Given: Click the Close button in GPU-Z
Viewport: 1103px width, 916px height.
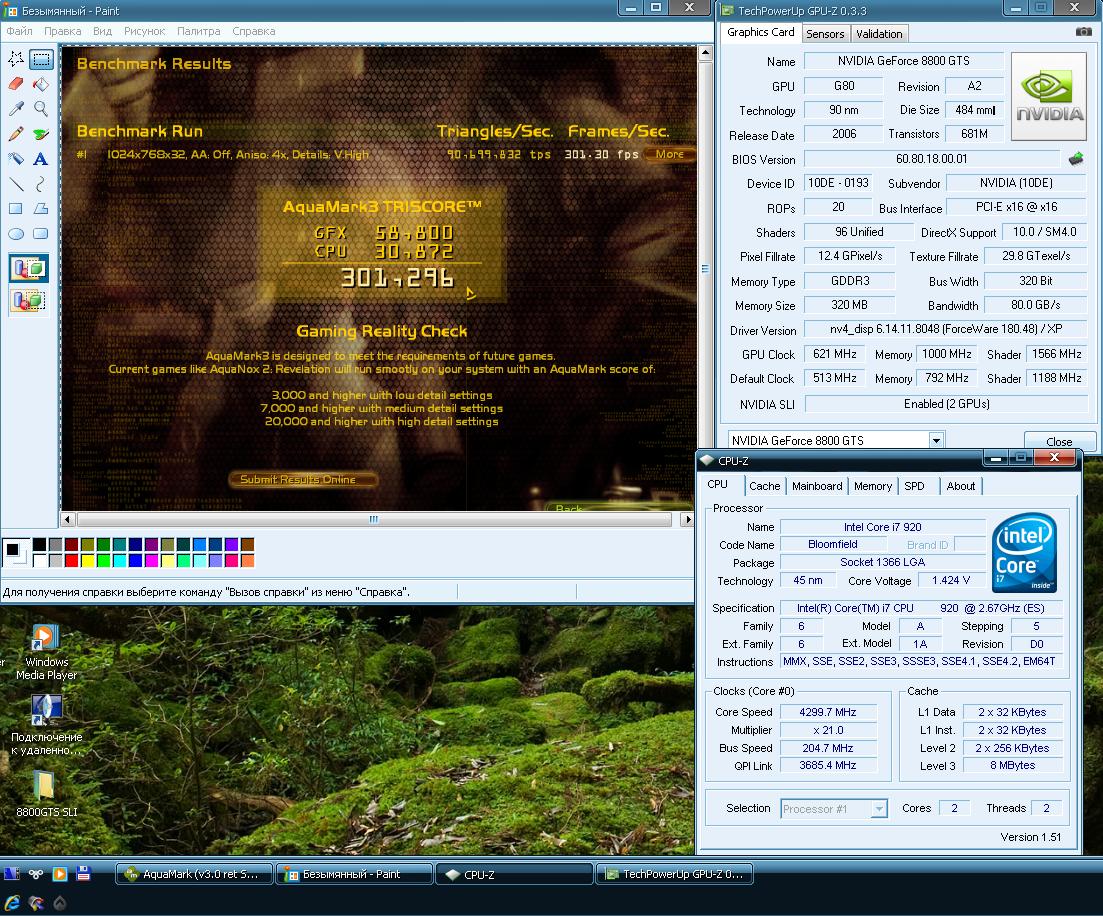Looking at the screenshot, I should [1059, 442].
